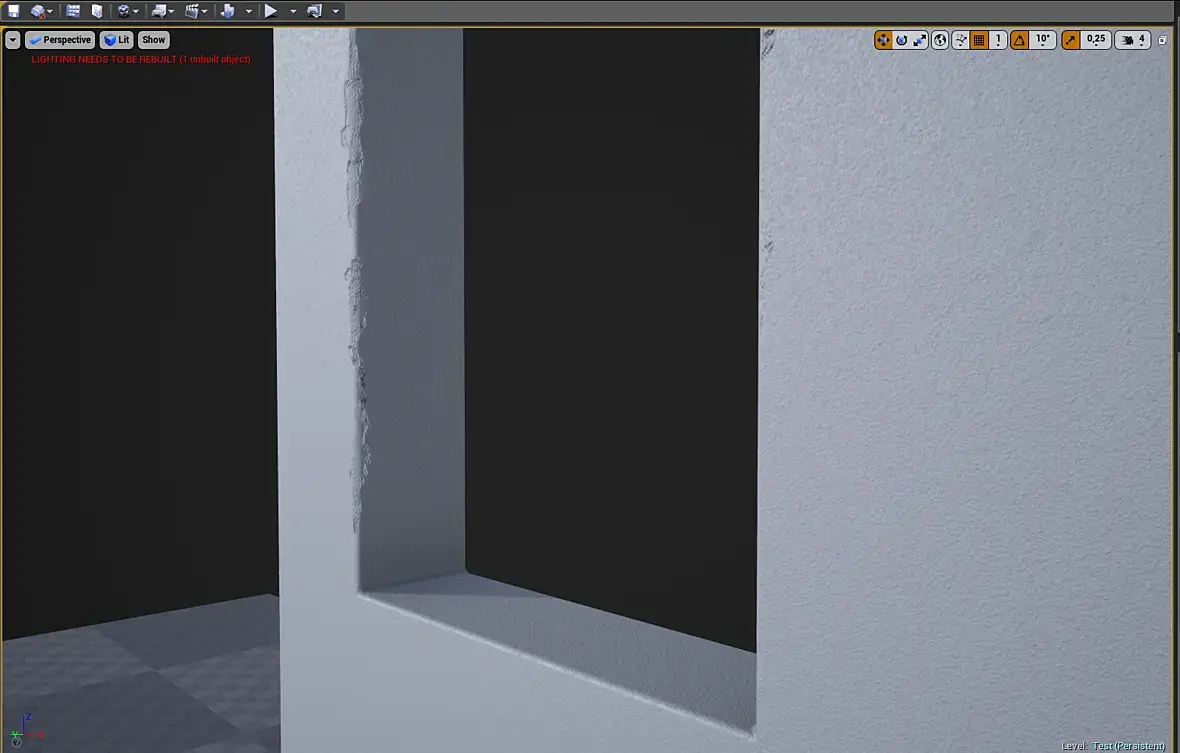Screen dimensions: 1180x753
Task: Click the Source Control toolbar icon
Action: coord(38,11)
